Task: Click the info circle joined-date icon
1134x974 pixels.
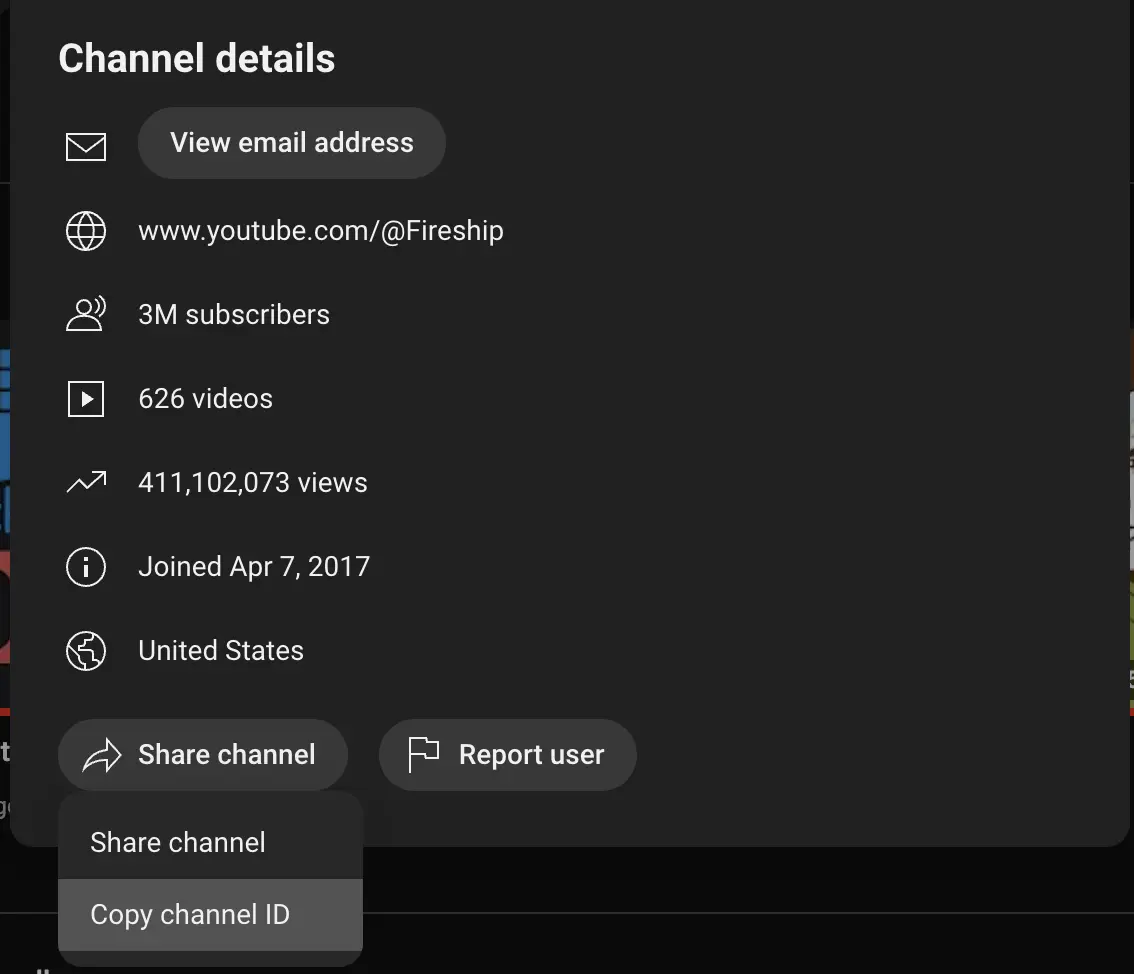Action: pyautogui.click(x=86, y=566)
